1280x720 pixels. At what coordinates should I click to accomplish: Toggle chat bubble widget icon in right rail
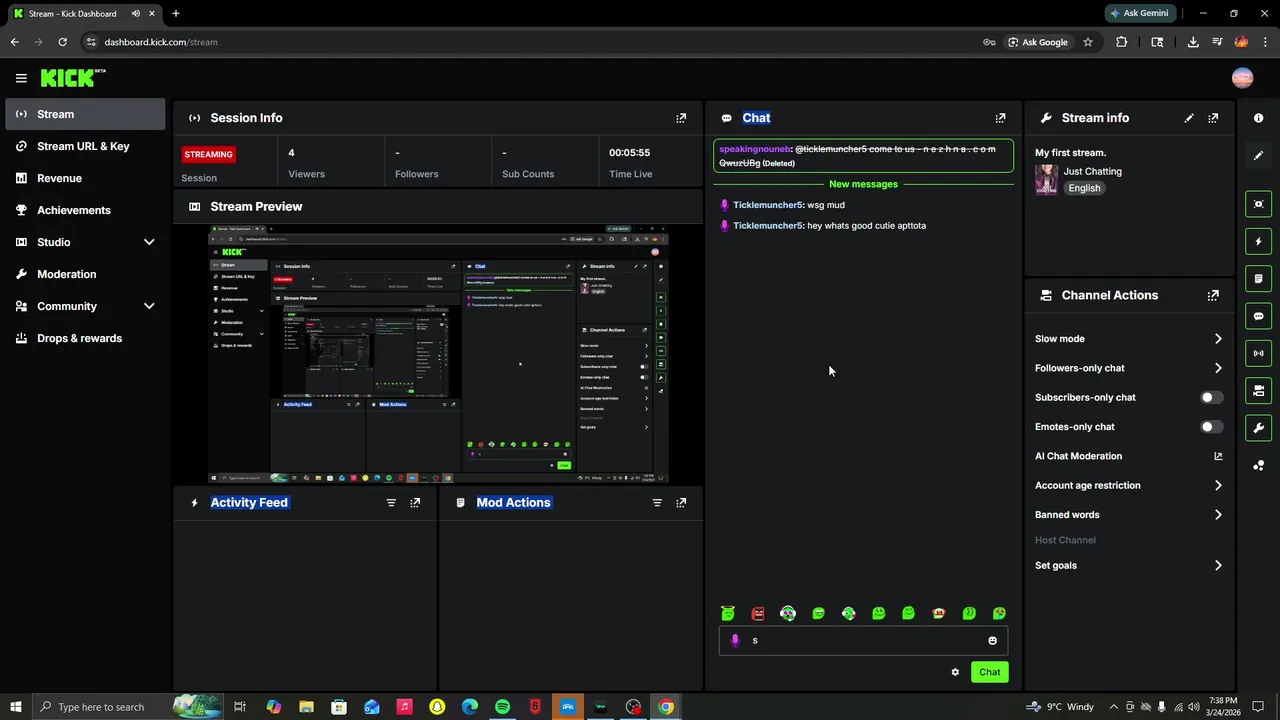[x=1258, y=316]
